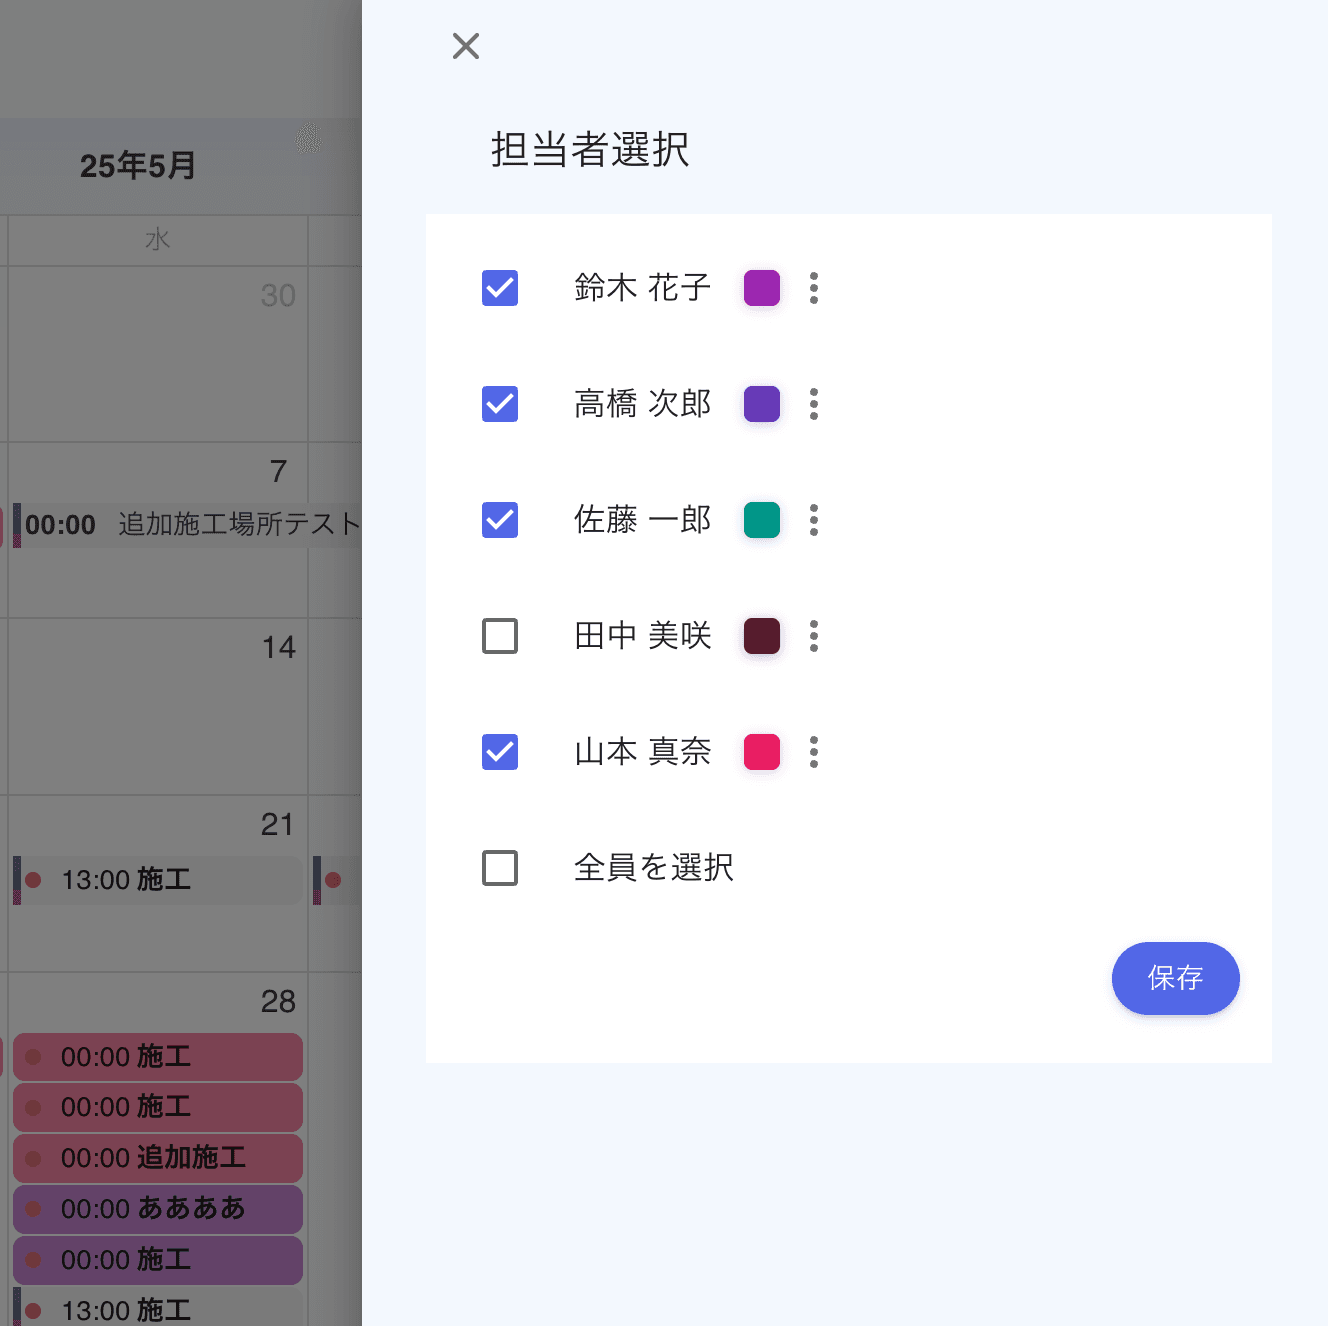The image size is (1328, 1326).
Task: Open the color swatch for 鈴木 花子
Action: pyautogui.click(x=761, y=288)
